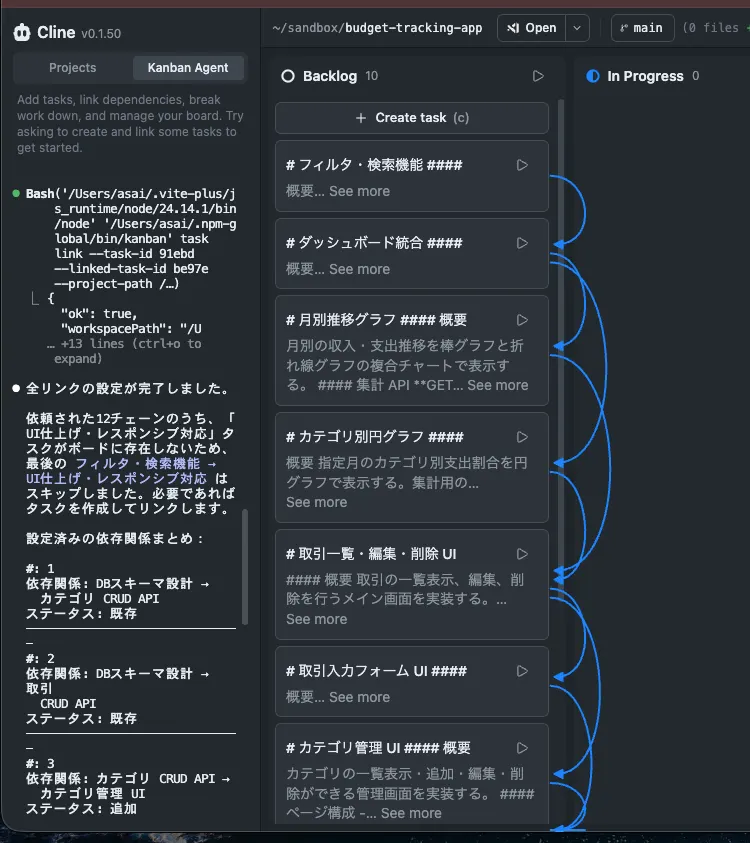Switch to the Projects tab
The width and height of the screenshot is (750, 843).
click(x=73, y=68)
